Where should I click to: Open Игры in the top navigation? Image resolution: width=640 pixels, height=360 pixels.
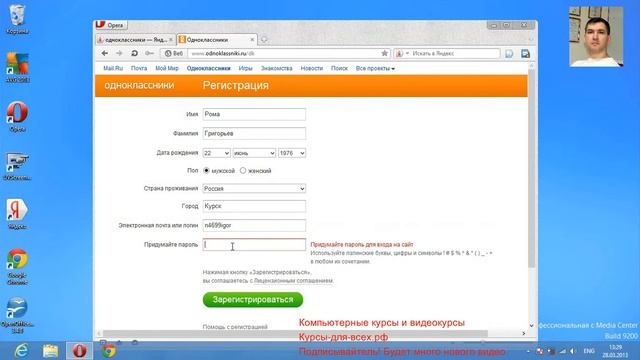click(245, 69)
